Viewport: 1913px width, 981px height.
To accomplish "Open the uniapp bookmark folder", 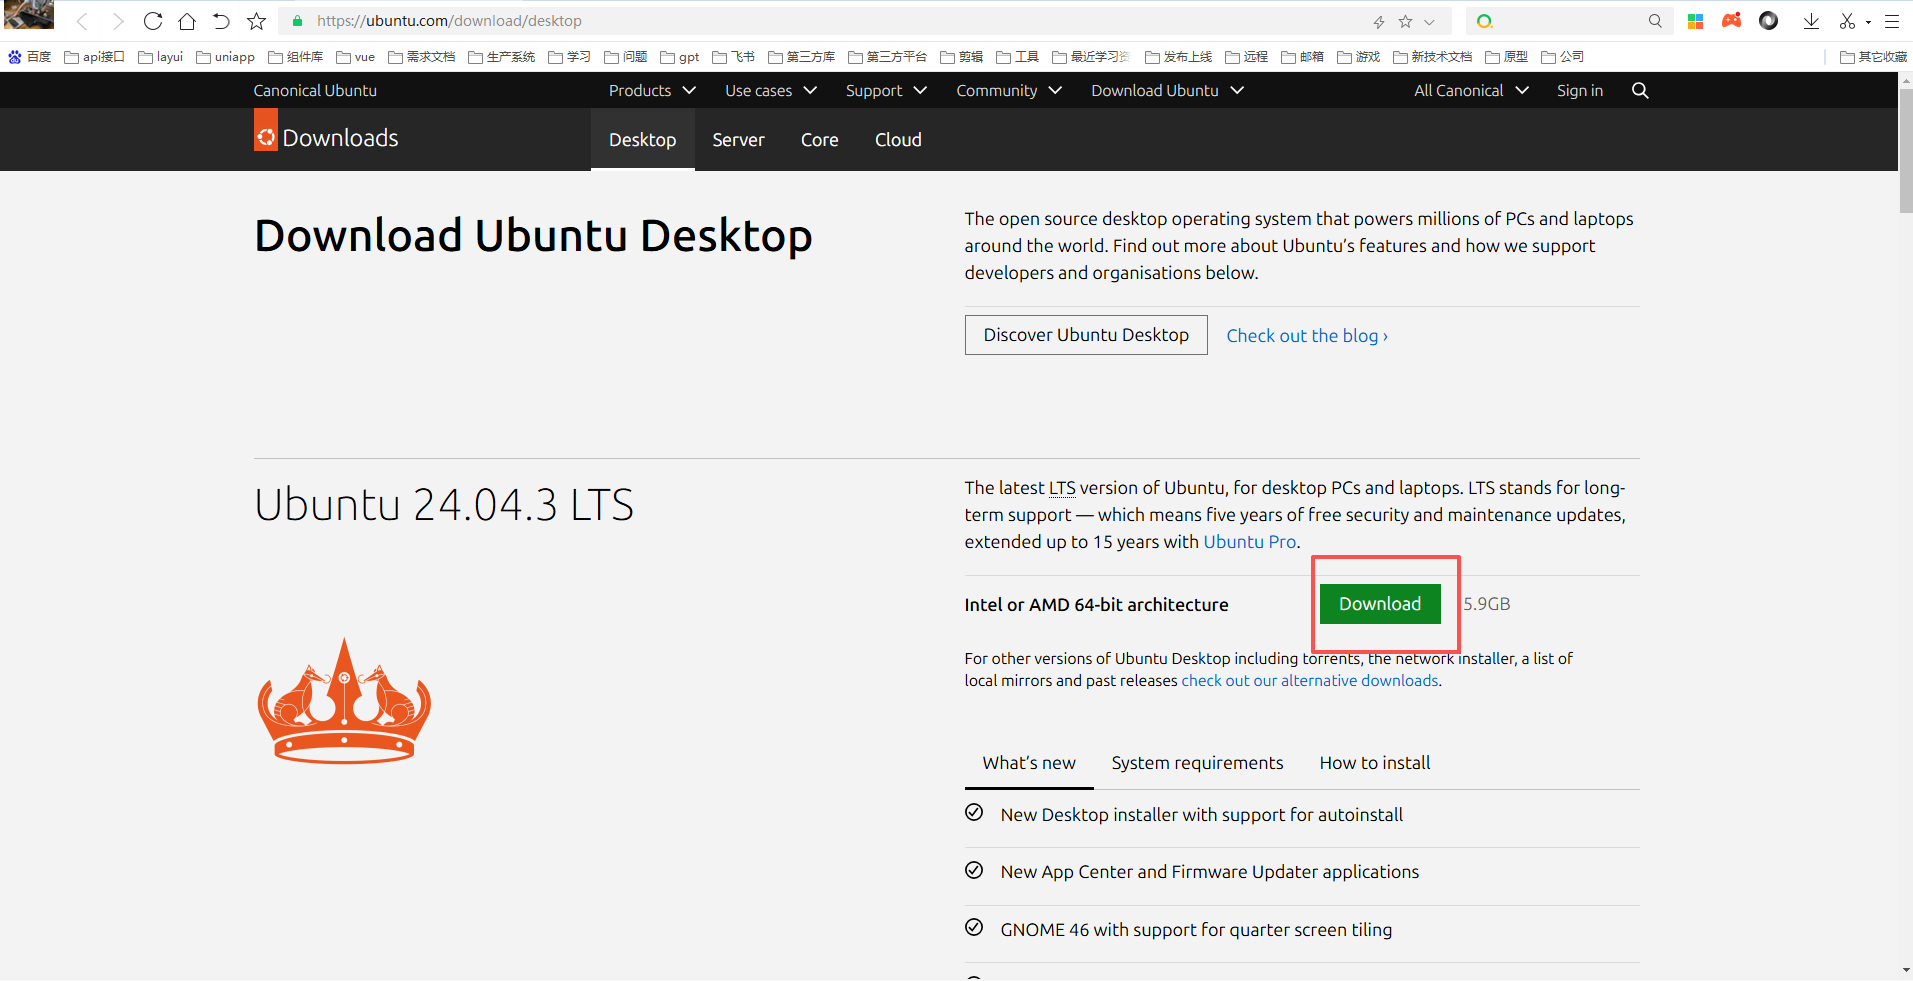I will [x=225, y=57].
